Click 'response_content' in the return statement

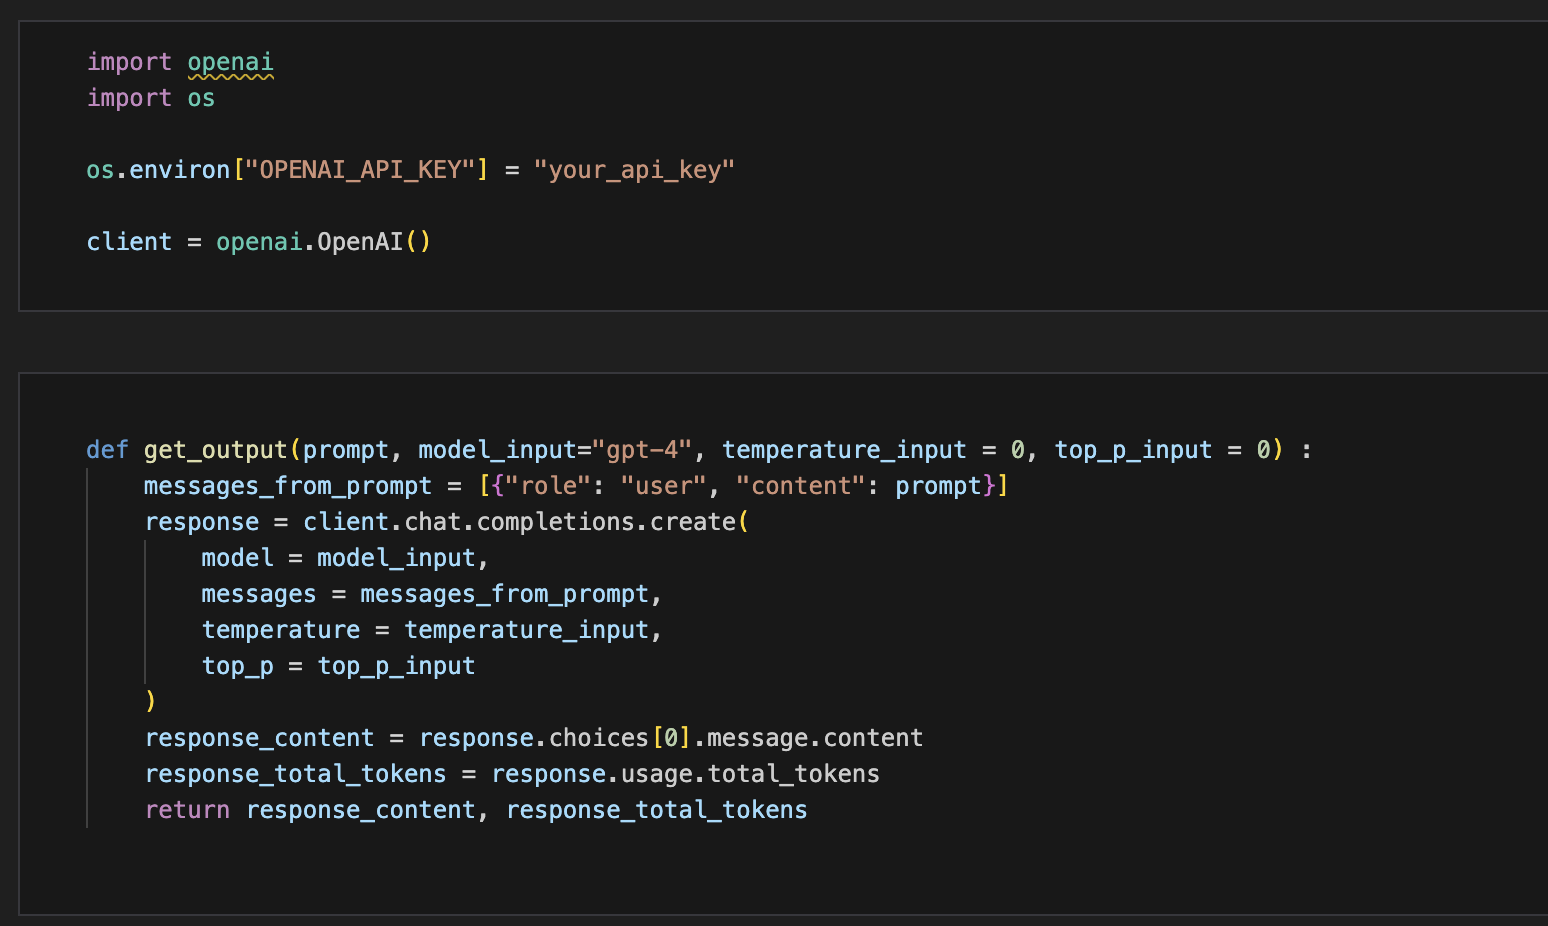tap(361, 810)
